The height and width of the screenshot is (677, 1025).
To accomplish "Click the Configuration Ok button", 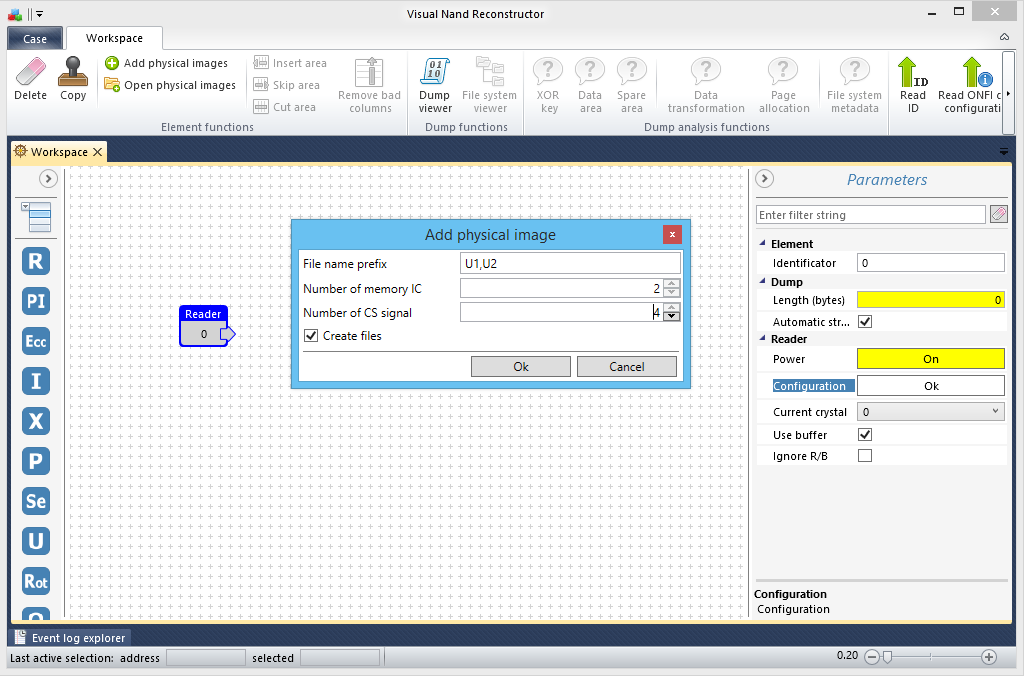I will tap(931, 386).
